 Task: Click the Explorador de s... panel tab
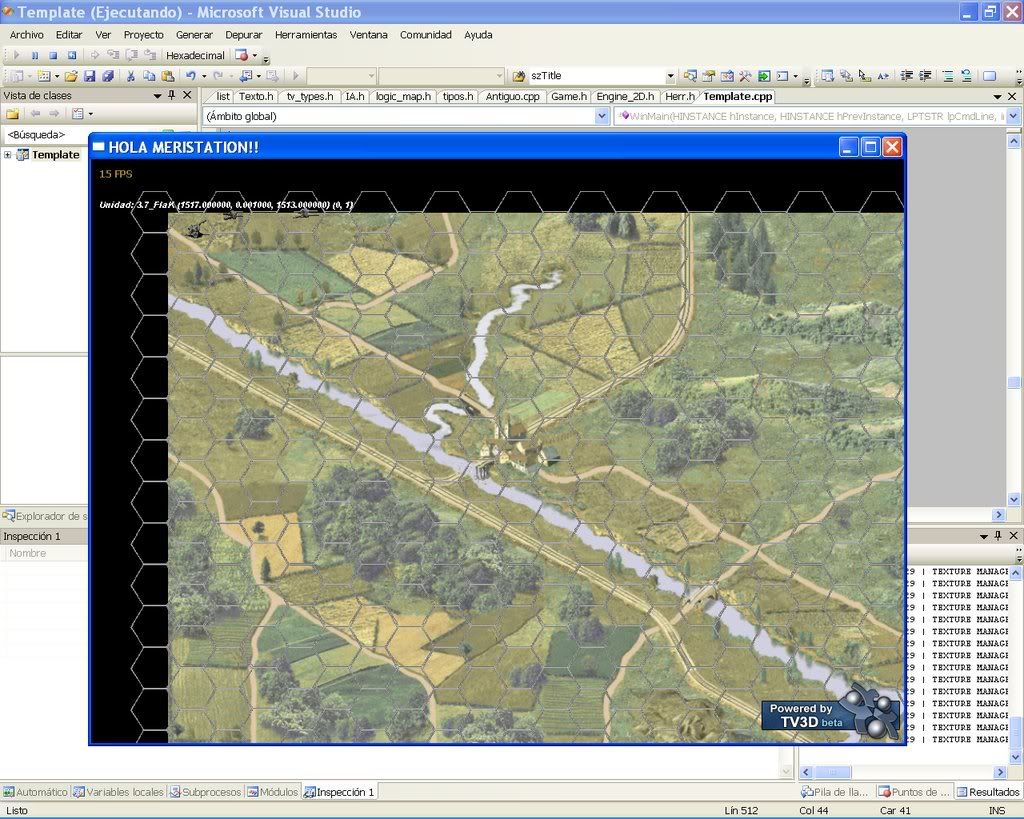(44, 516)
